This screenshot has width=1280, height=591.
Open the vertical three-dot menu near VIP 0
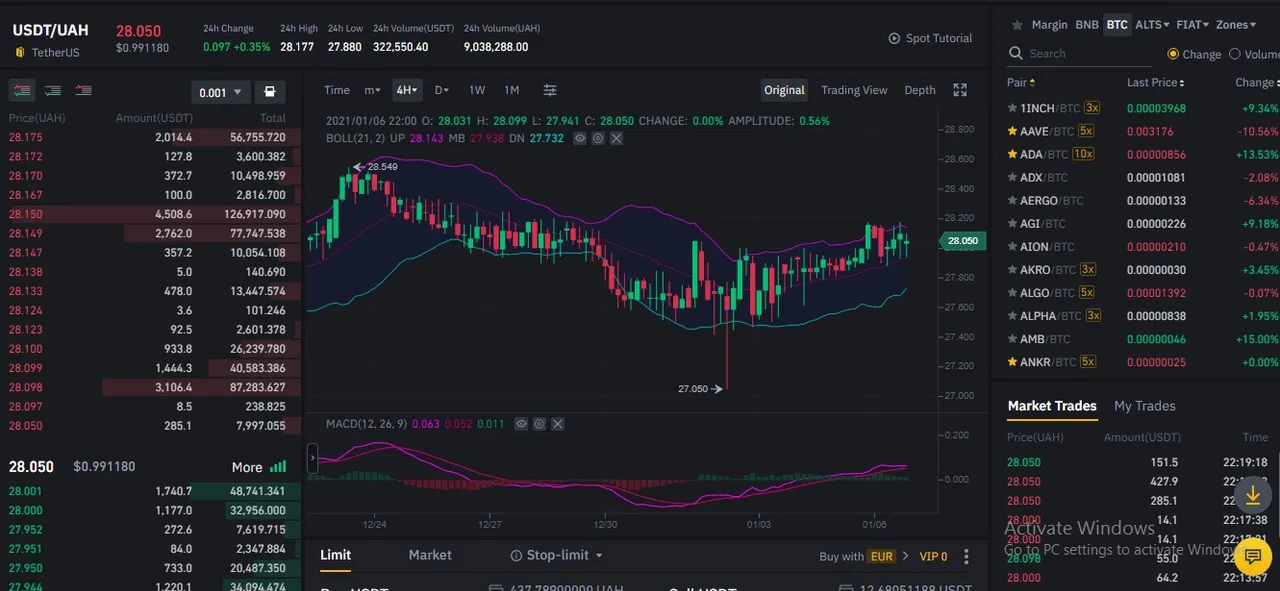pos(967,556)
